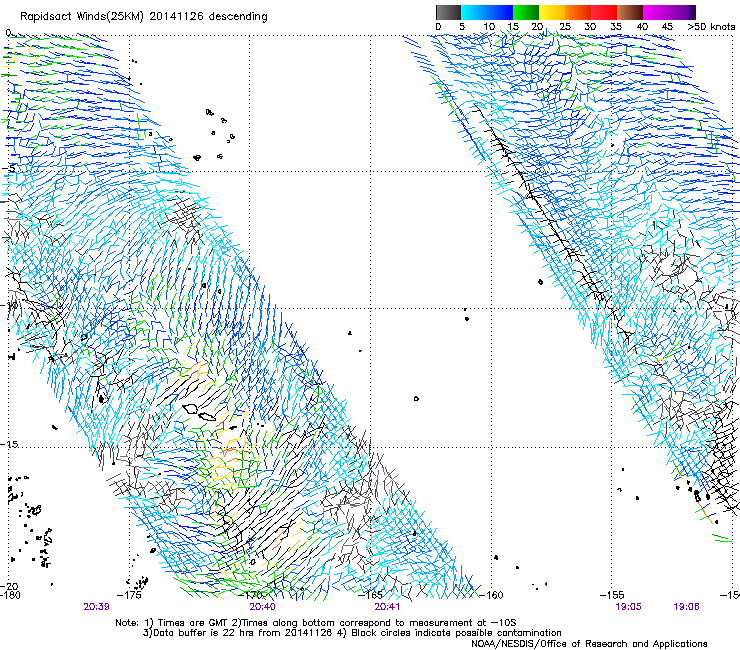Click the '20' label under the color bar
Screen dimensions: 740x650
(x=537, y=26)
